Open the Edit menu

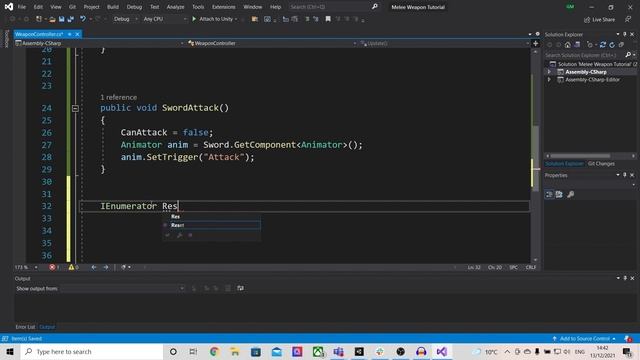point(38,7)
